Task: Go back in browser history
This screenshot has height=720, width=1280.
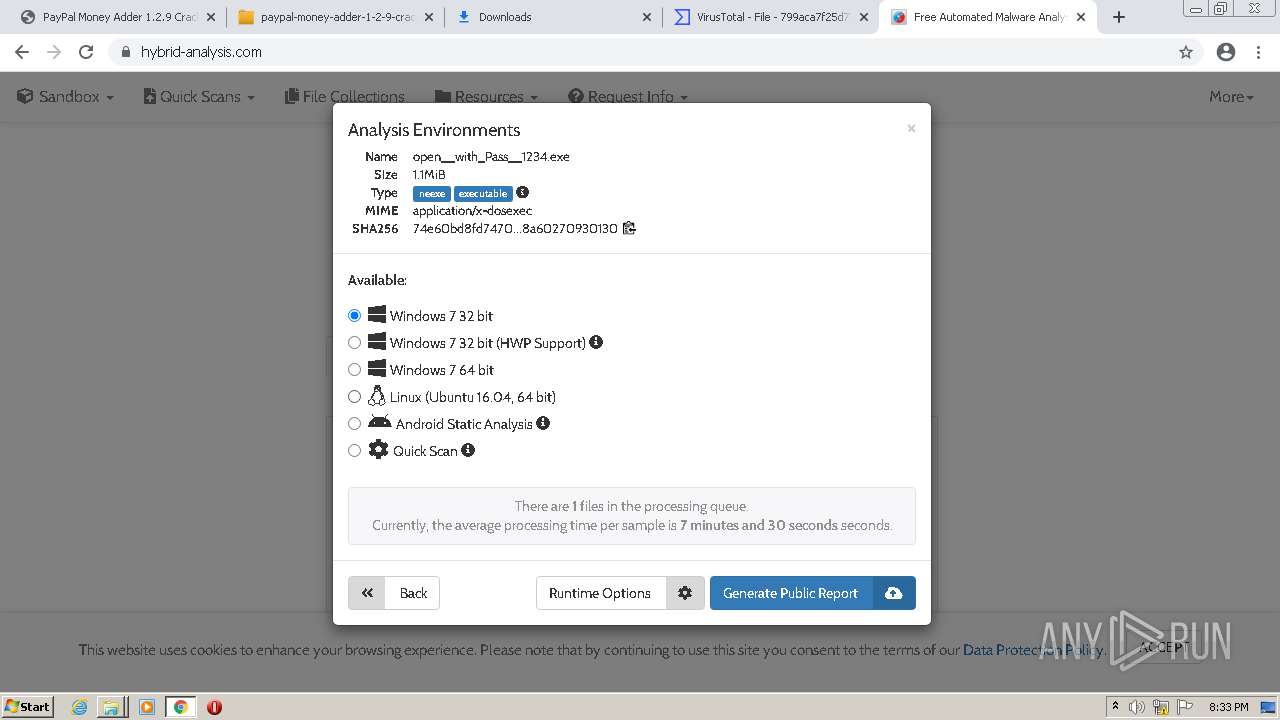Action: [22, 52]
